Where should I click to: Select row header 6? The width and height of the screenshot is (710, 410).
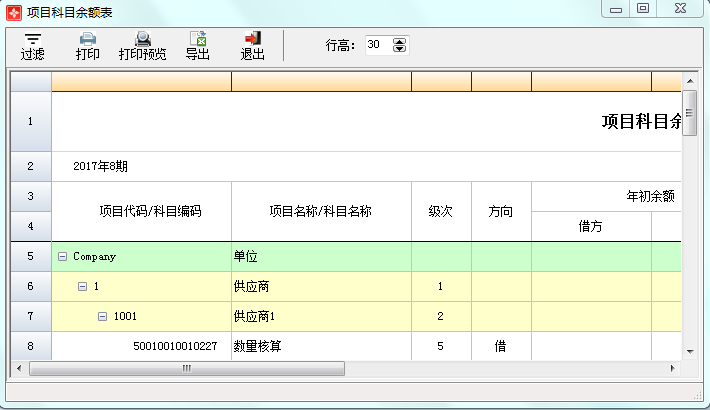pos(30,286)
